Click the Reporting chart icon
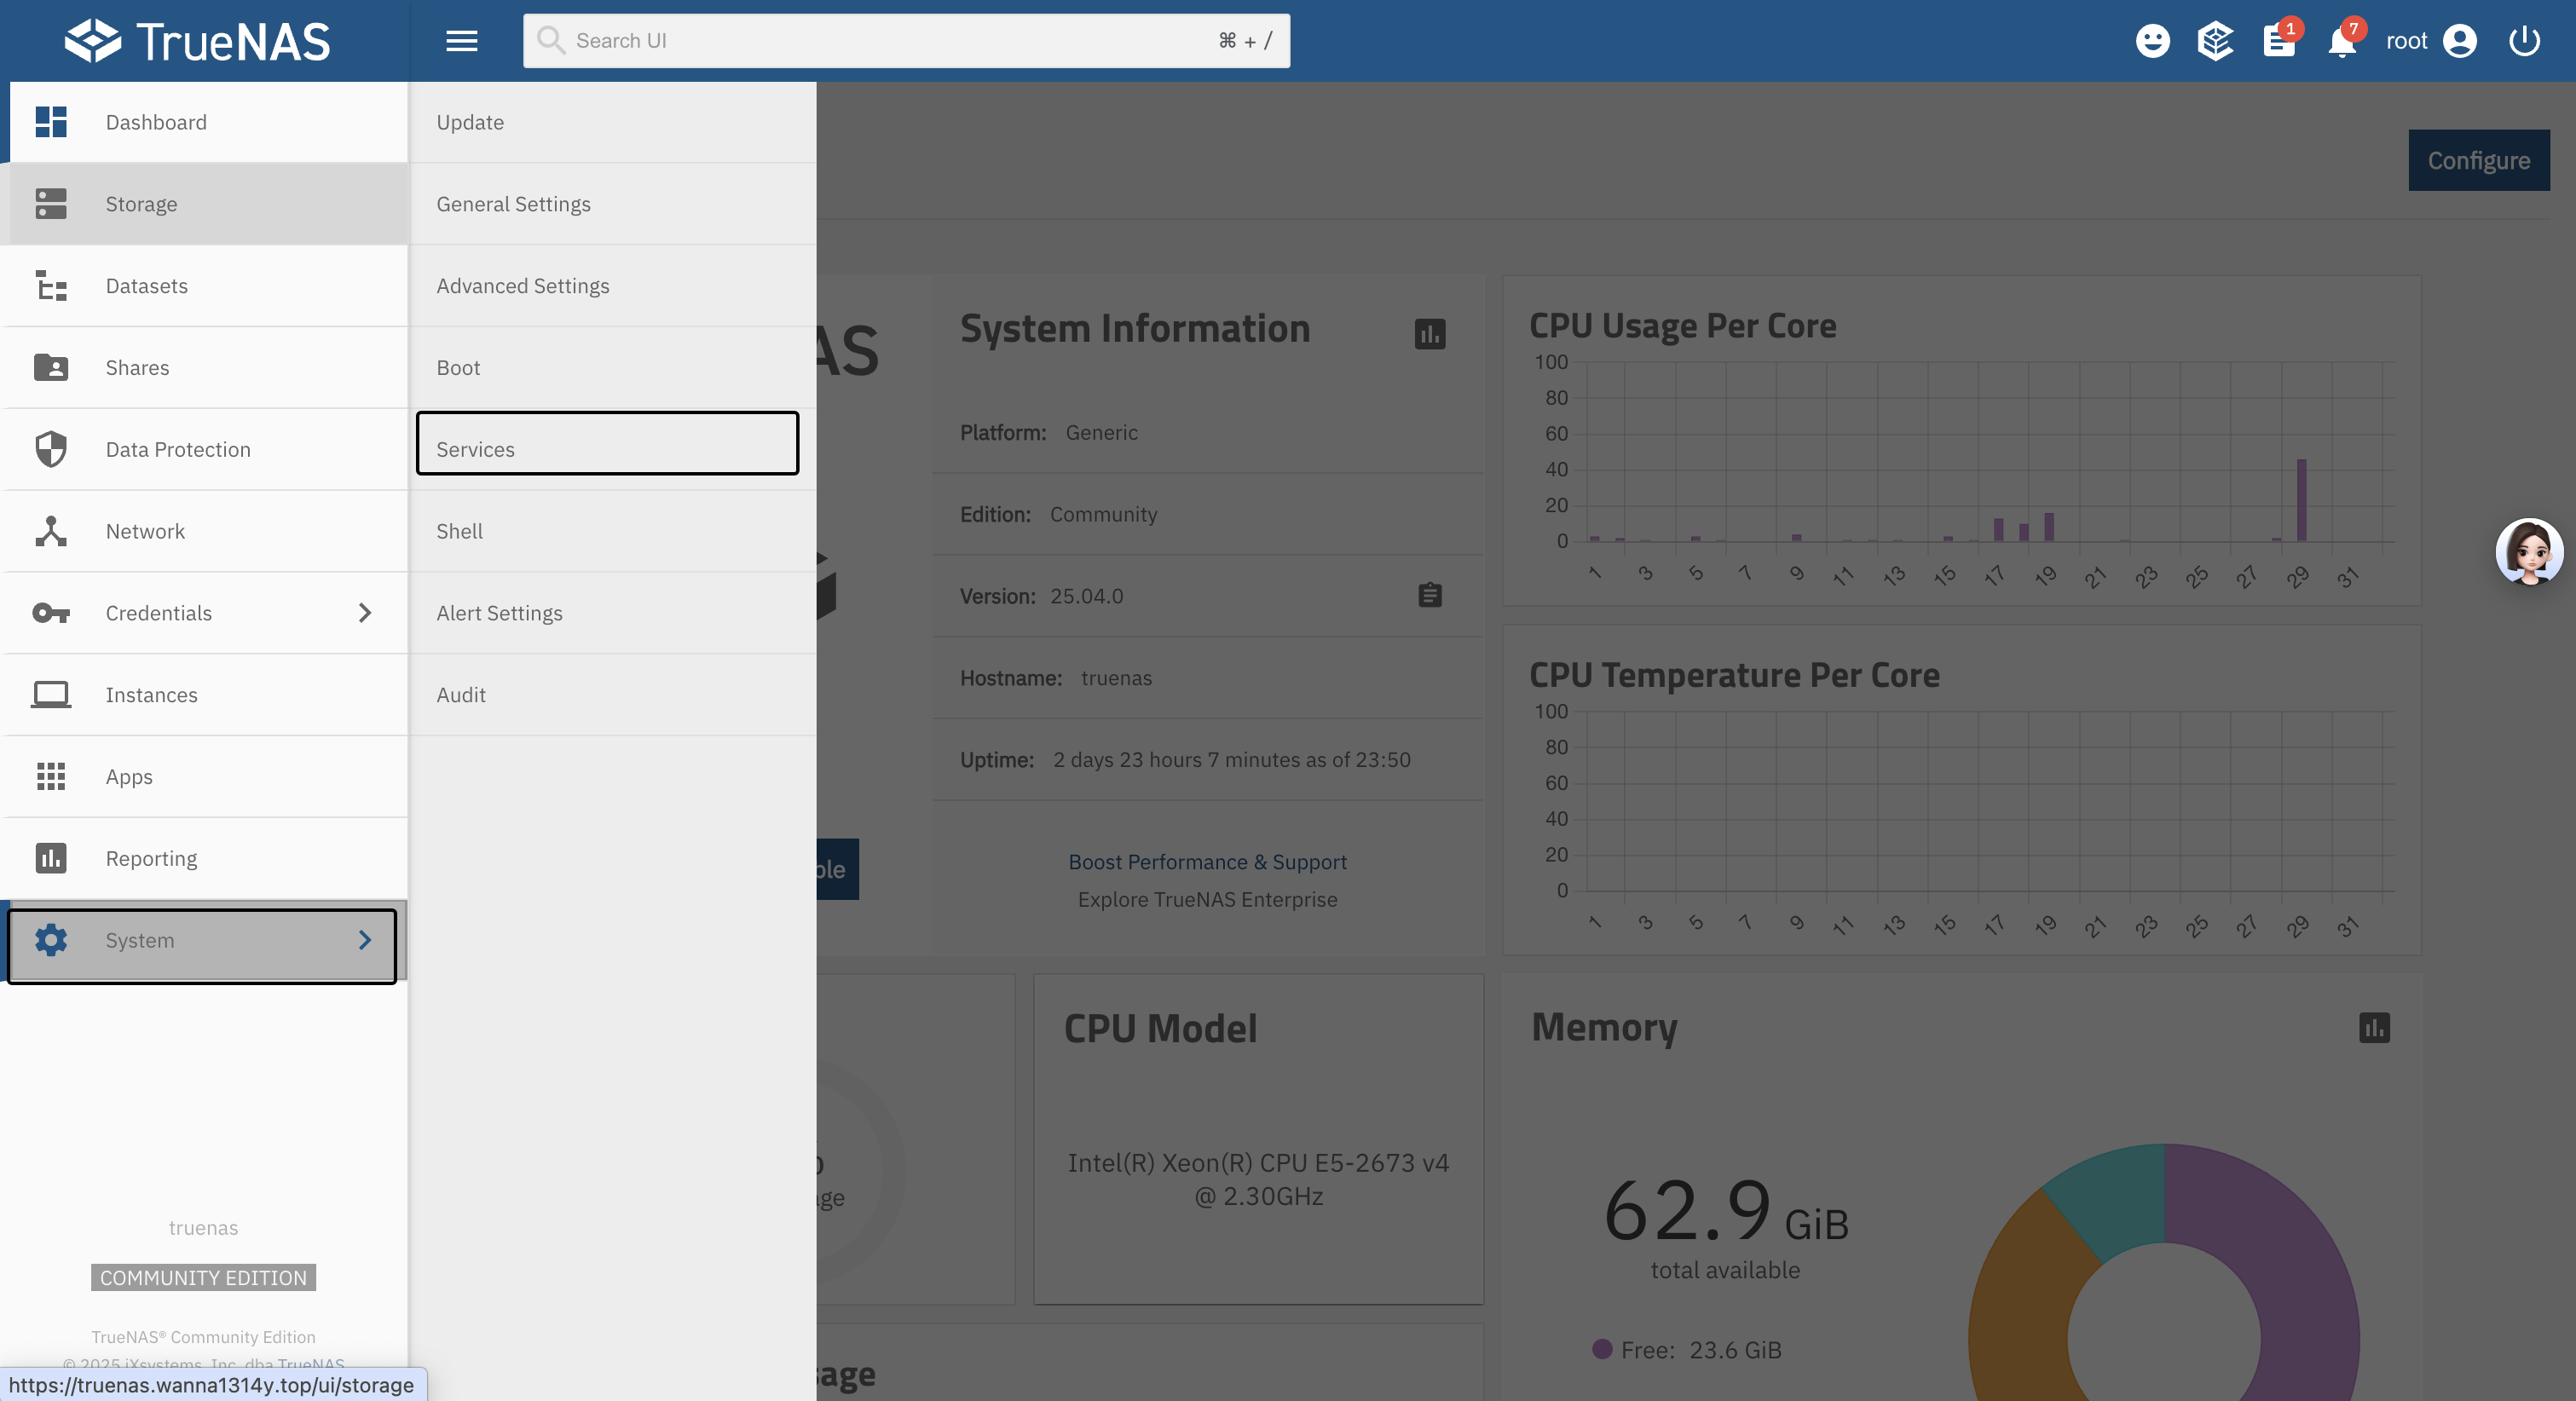2576x1401 pixels. (x=51, y=858)
